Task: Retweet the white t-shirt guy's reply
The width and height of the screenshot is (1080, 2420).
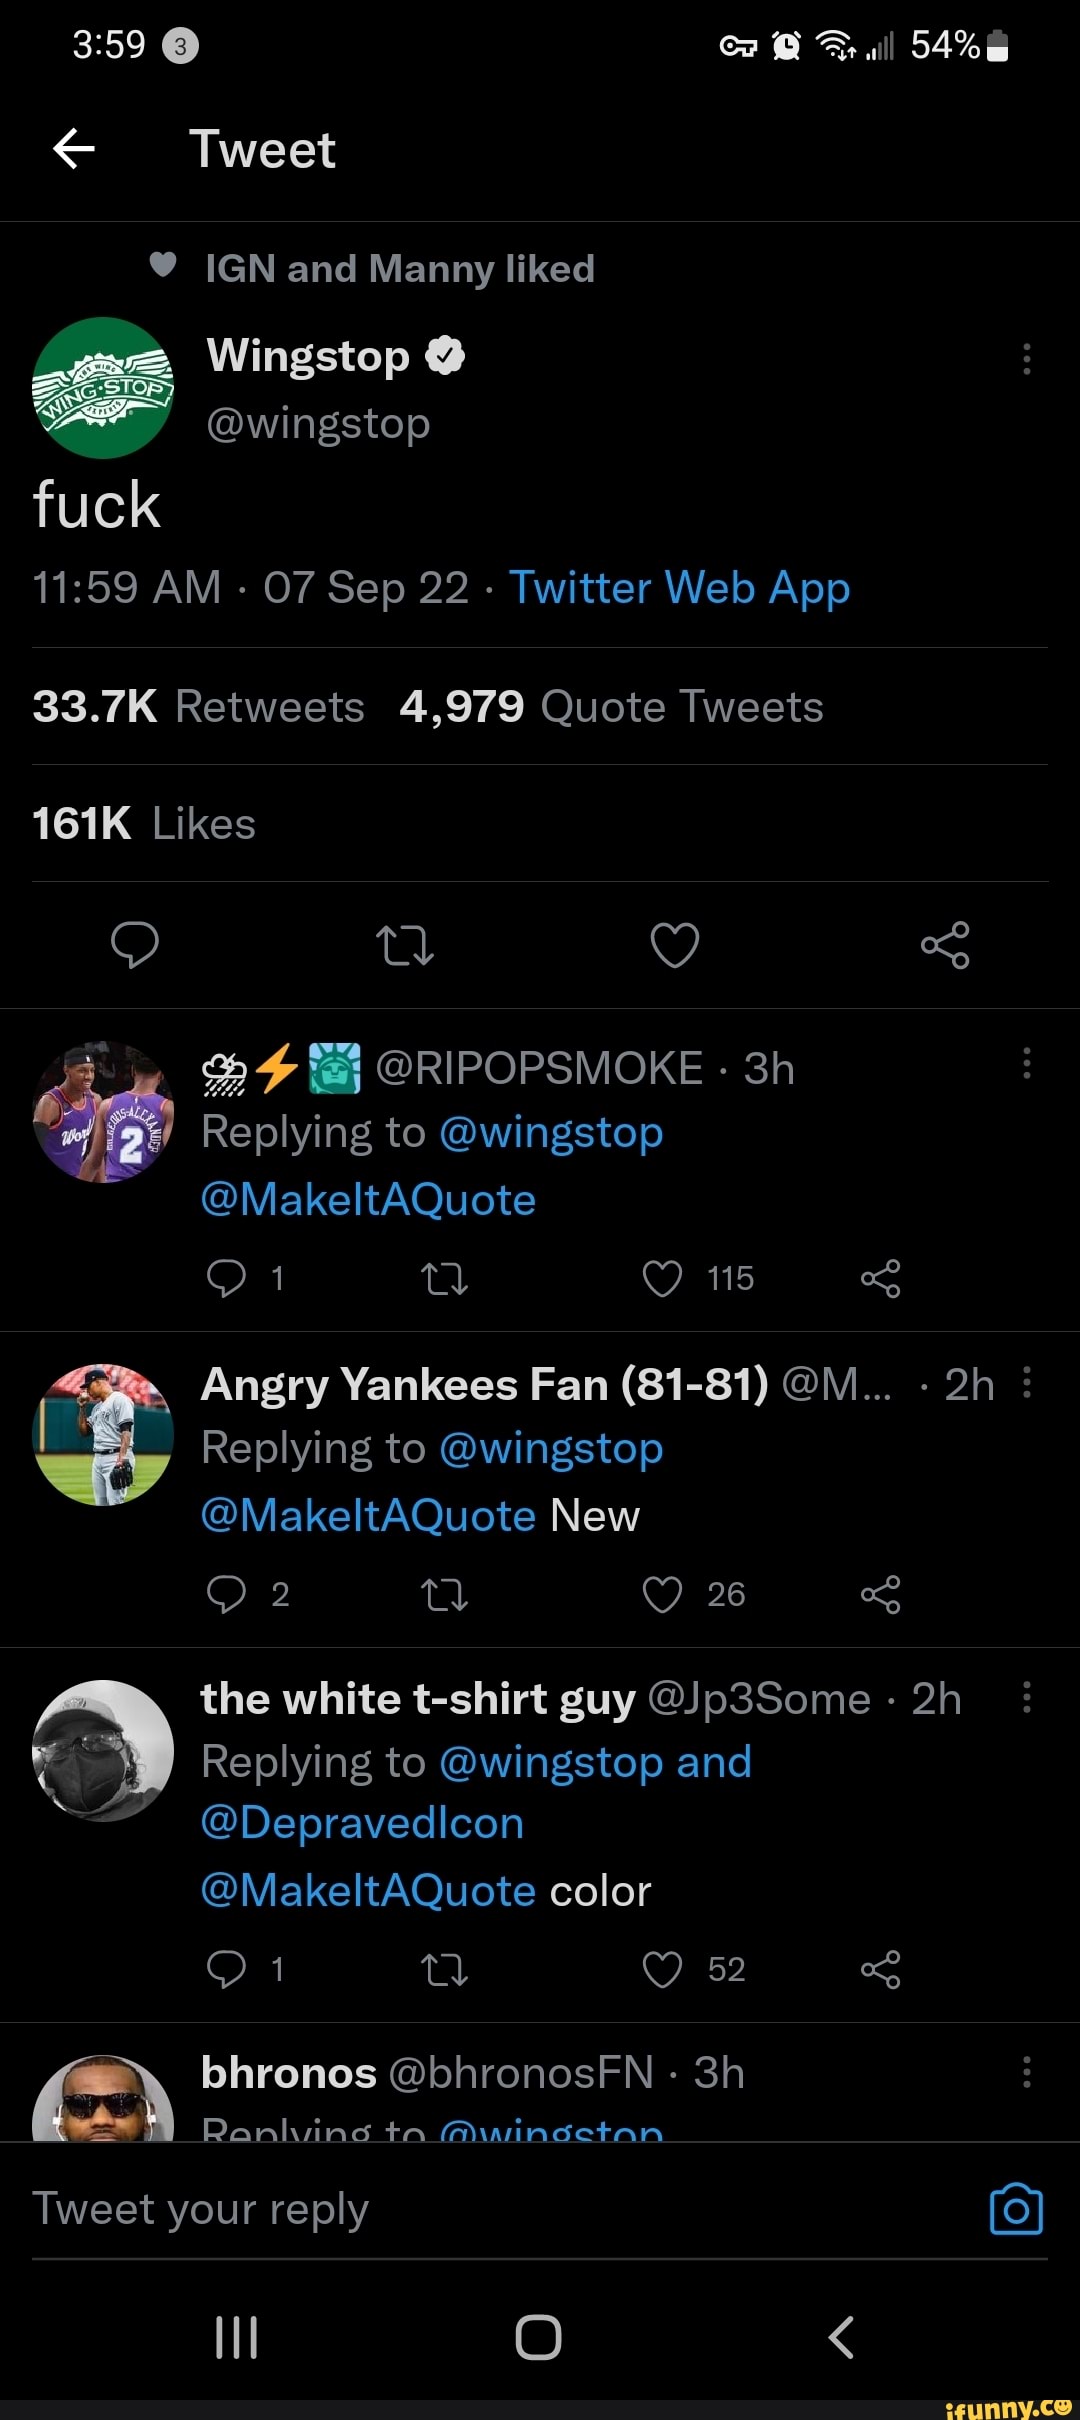Action: click(x=445, y=1969)
